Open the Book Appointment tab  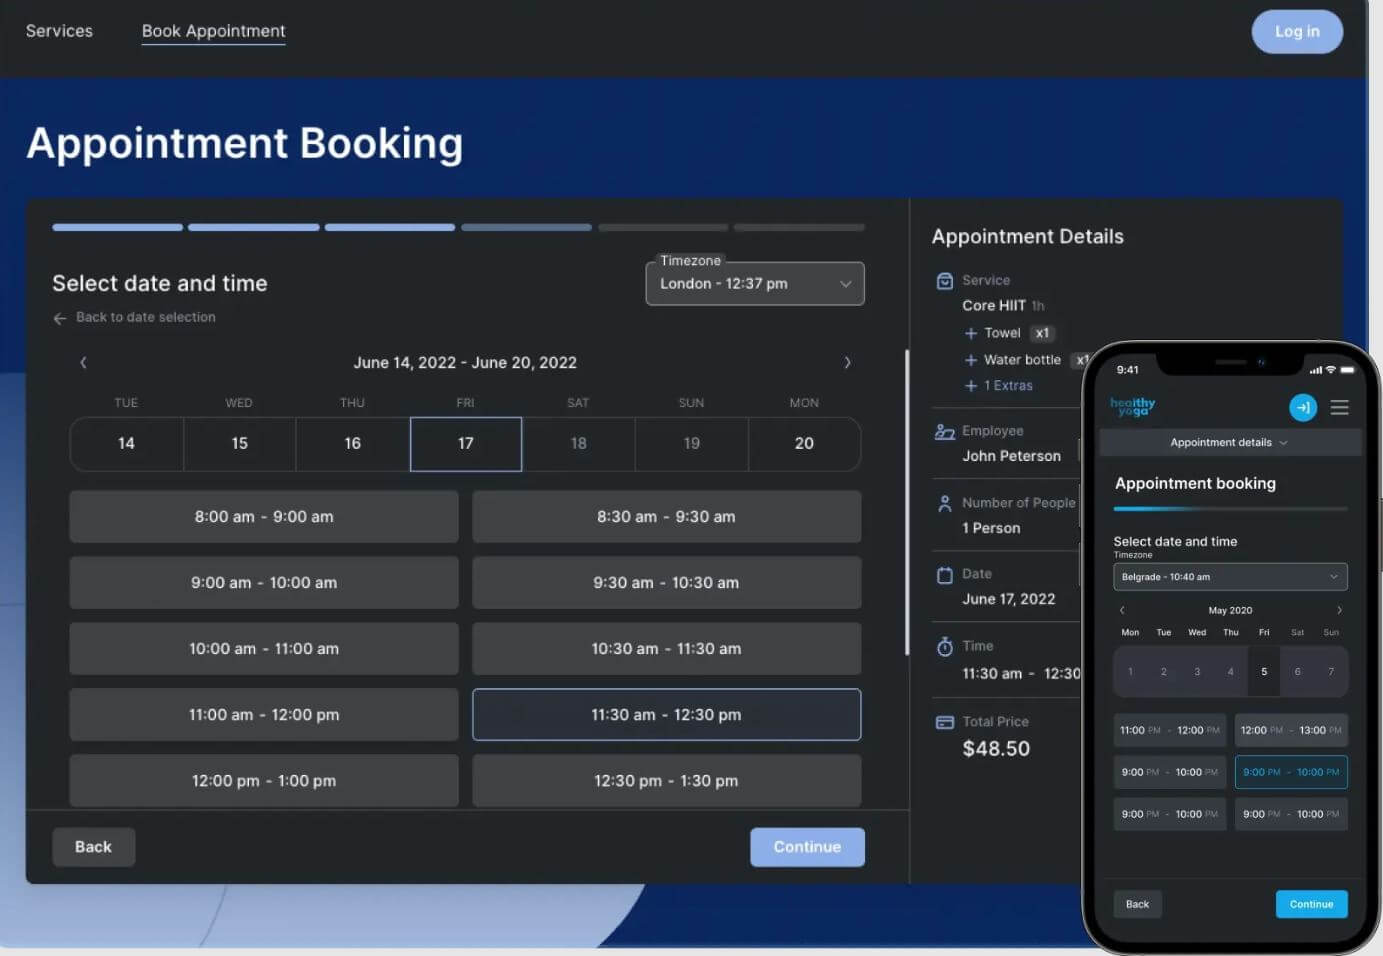click(213, 31)
